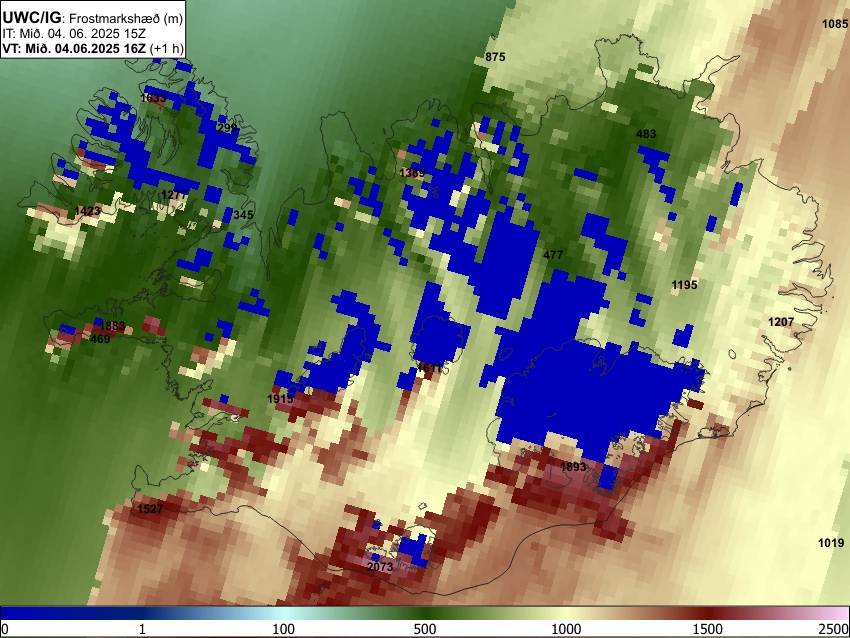This screenshot has width=850, height=638.
Task: Select the 1207 value near the east coast
Action: point(781,322)
